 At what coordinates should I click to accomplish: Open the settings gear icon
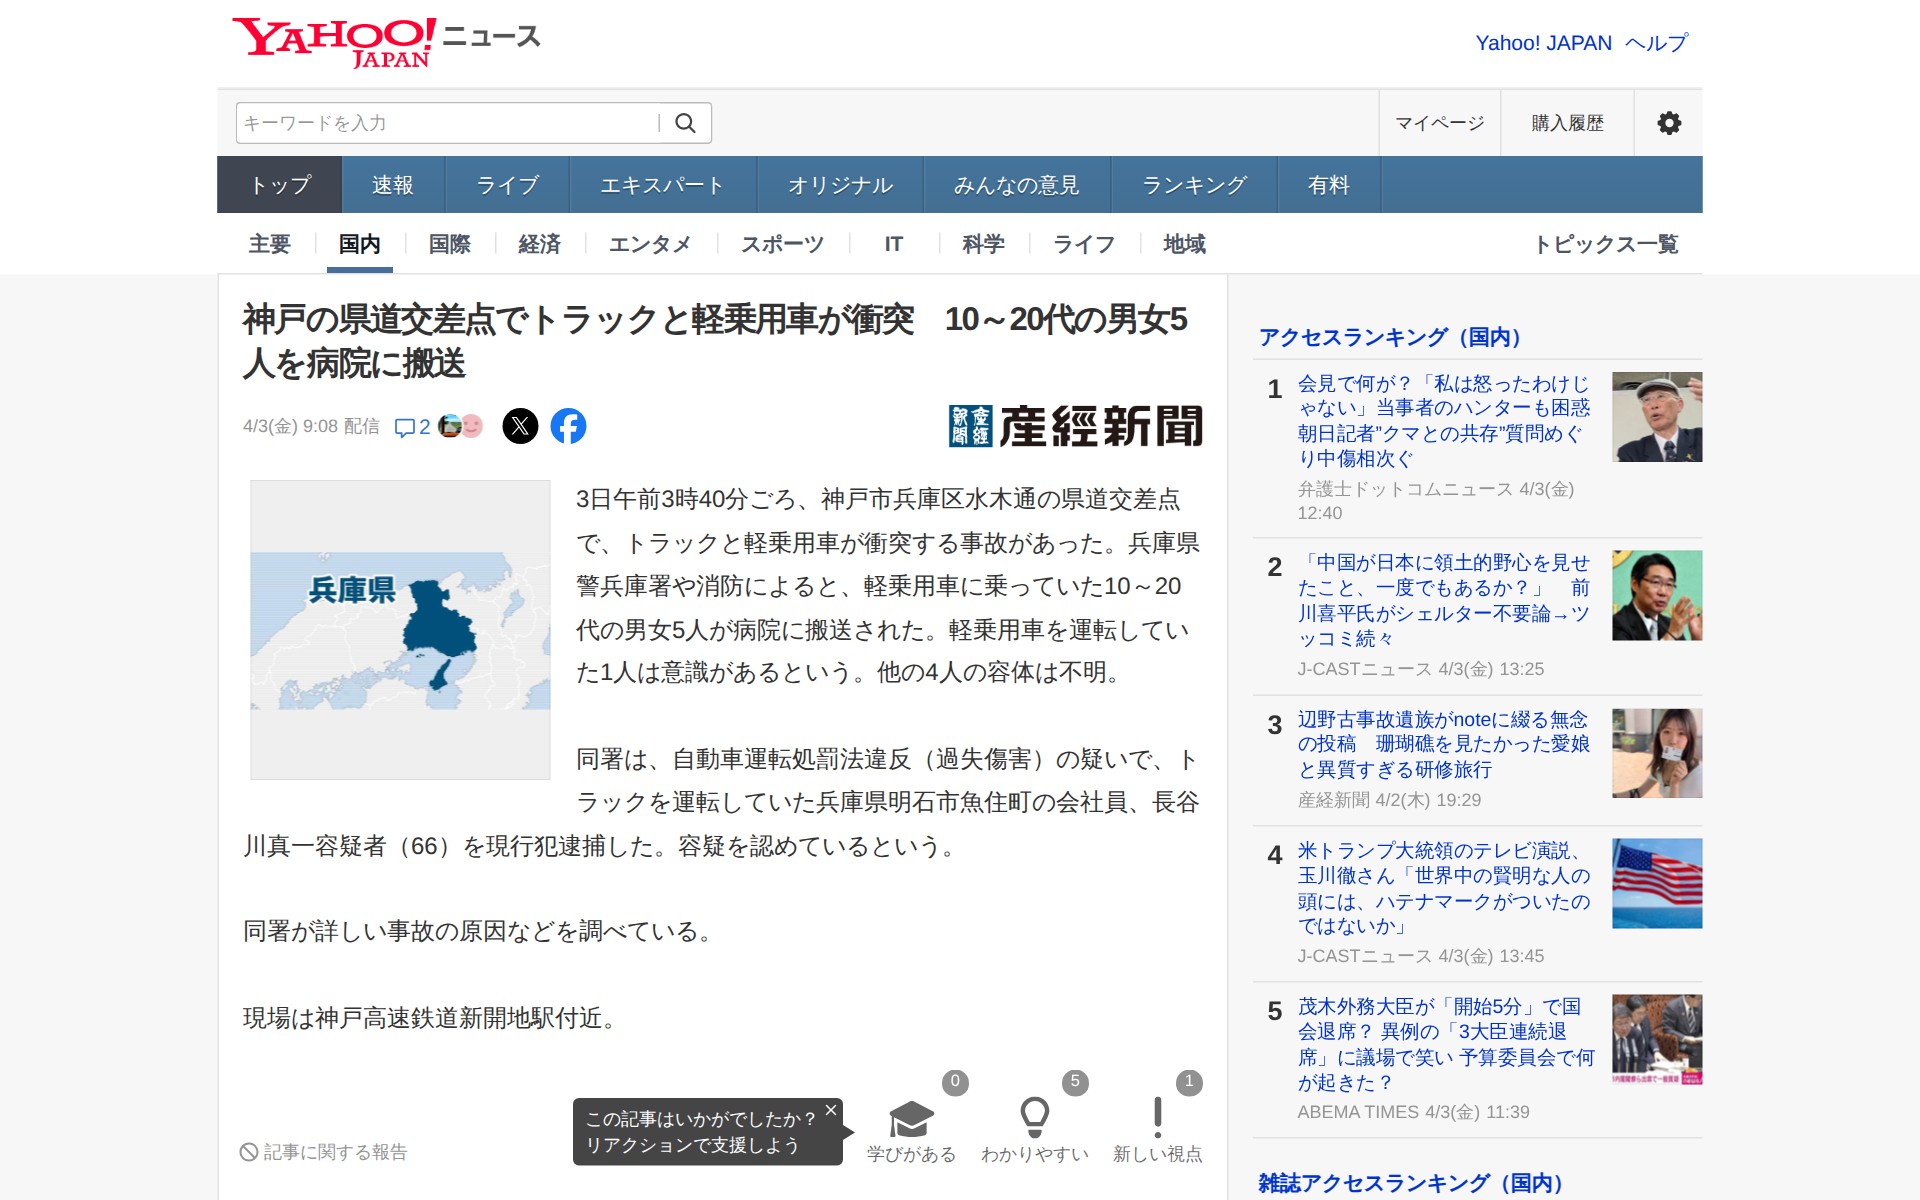point(1668,123)
